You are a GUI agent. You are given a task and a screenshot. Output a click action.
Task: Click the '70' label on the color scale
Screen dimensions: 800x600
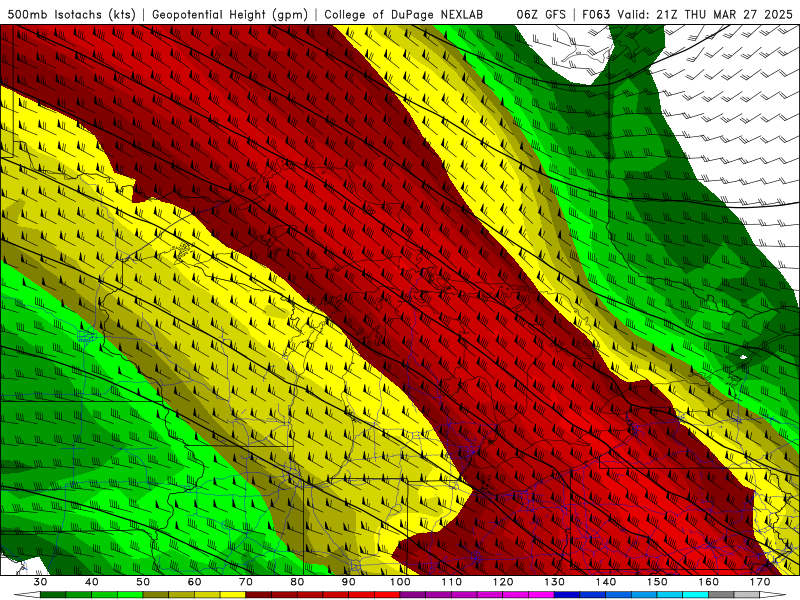(246, 582)
